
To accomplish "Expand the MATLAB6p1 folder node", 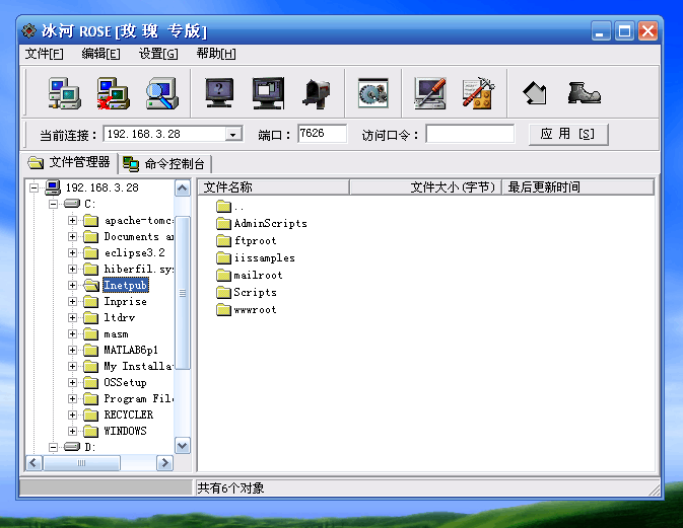I will click(72, 350).
